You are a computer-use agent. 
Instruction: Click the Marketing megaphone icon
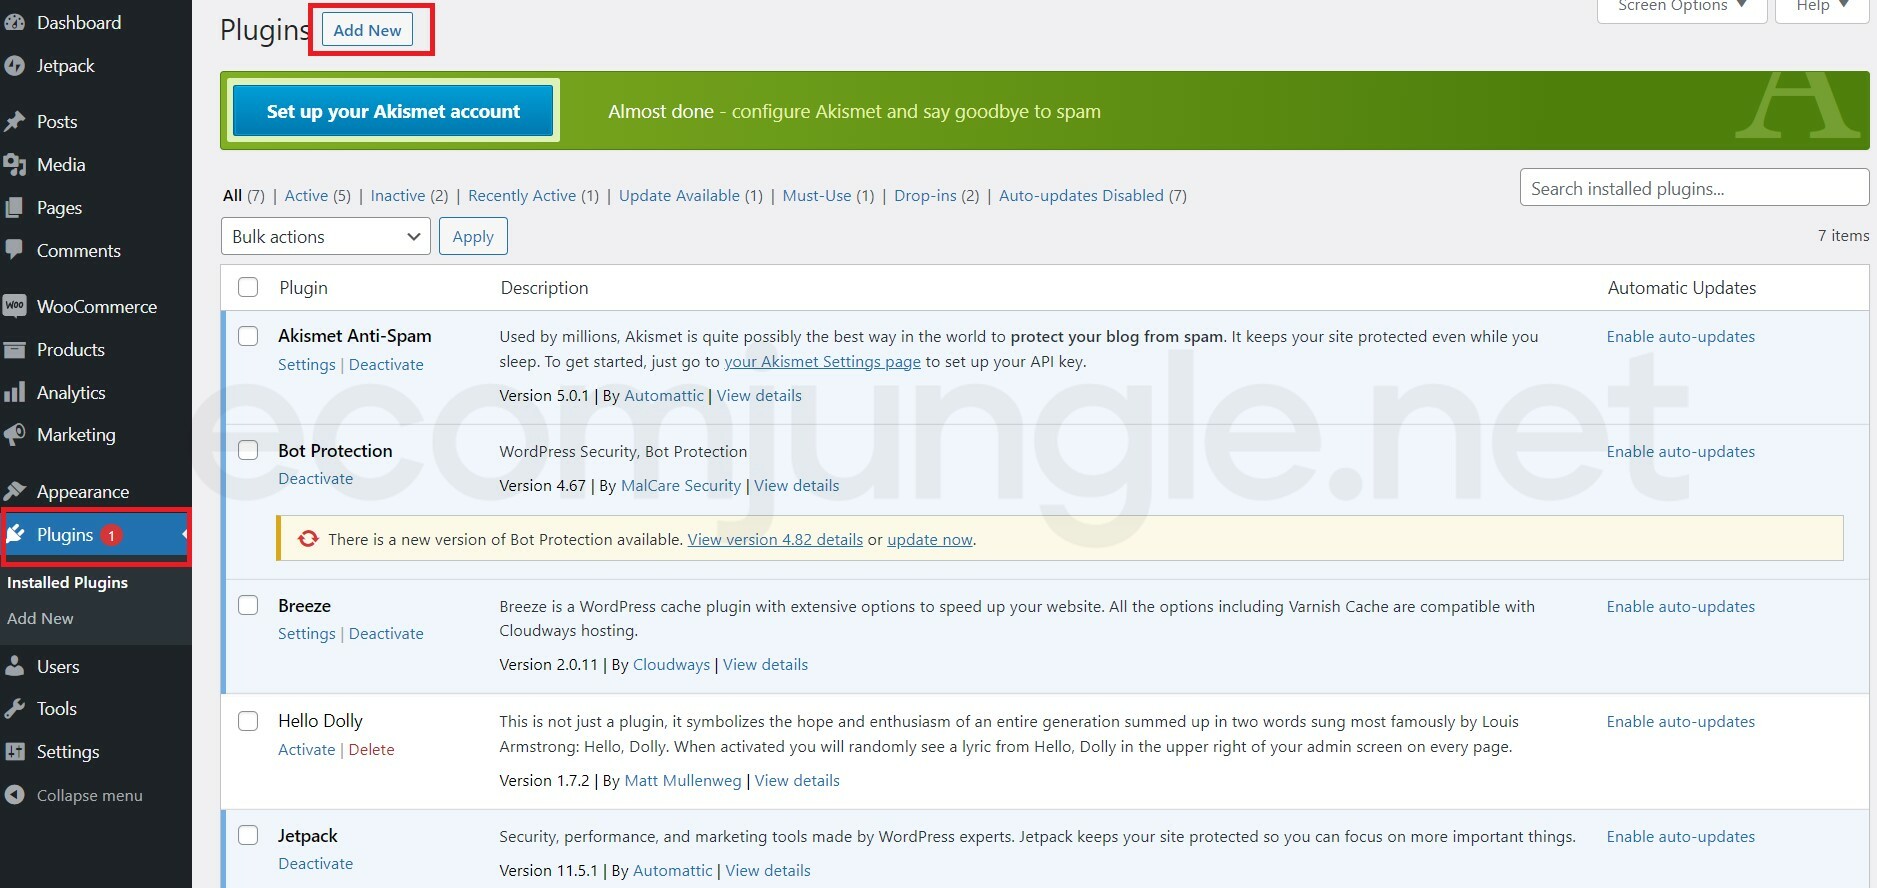click(14, 435)
